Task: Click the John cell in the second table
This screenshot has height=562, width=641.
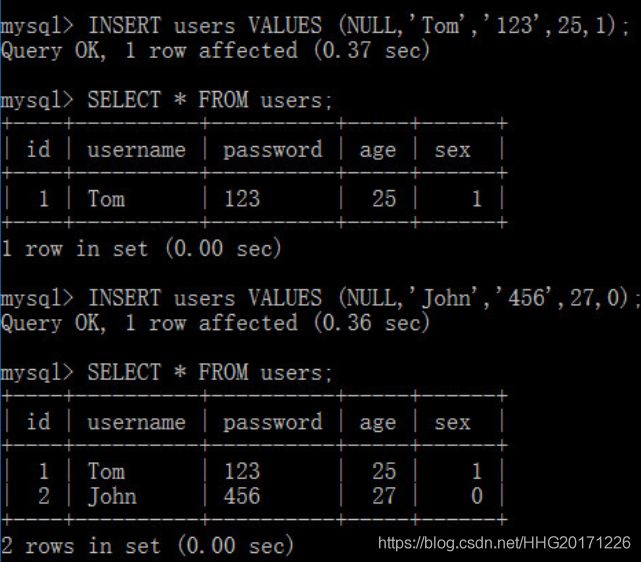Action: [112, 497]
